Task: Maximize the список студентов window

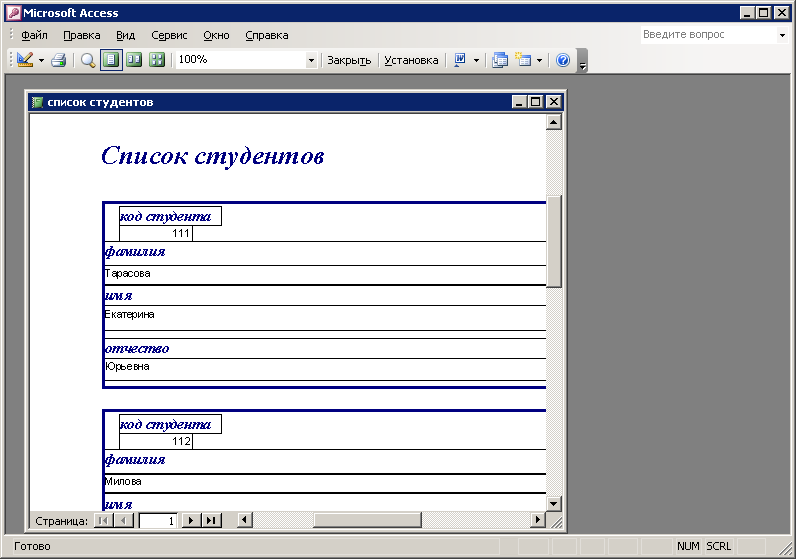Action: pyautogui.click(x=536, y=102)
